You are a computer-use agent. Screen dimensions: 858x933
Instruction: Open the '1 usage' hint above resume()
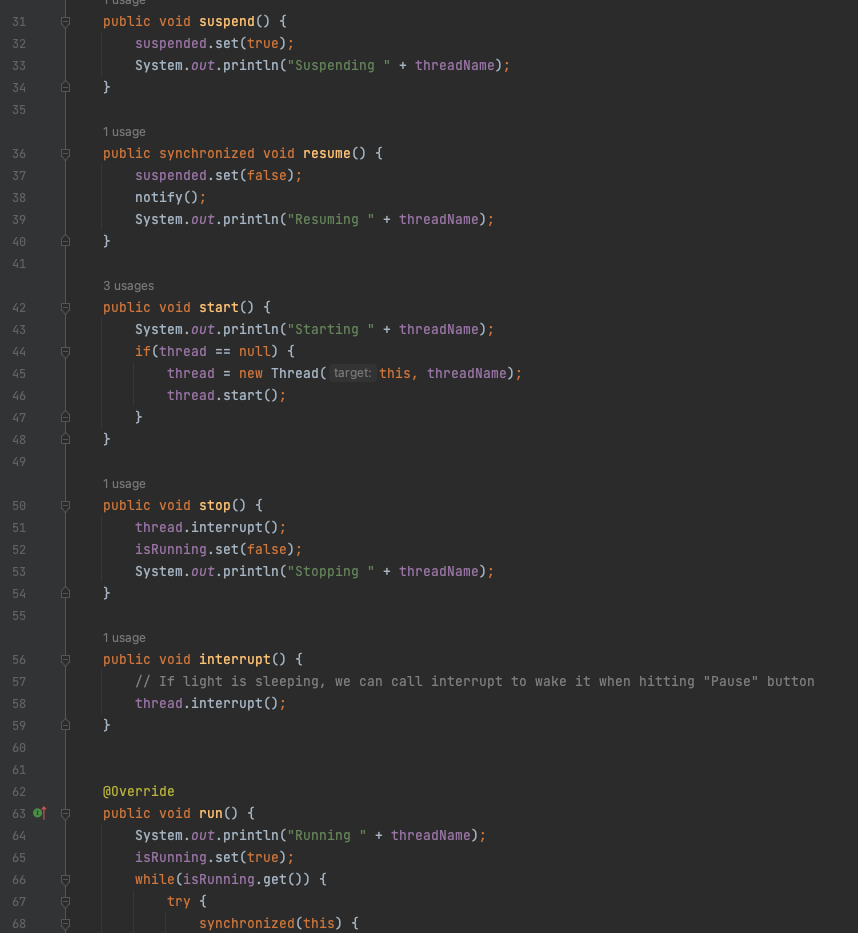click(x=124, y=132)
